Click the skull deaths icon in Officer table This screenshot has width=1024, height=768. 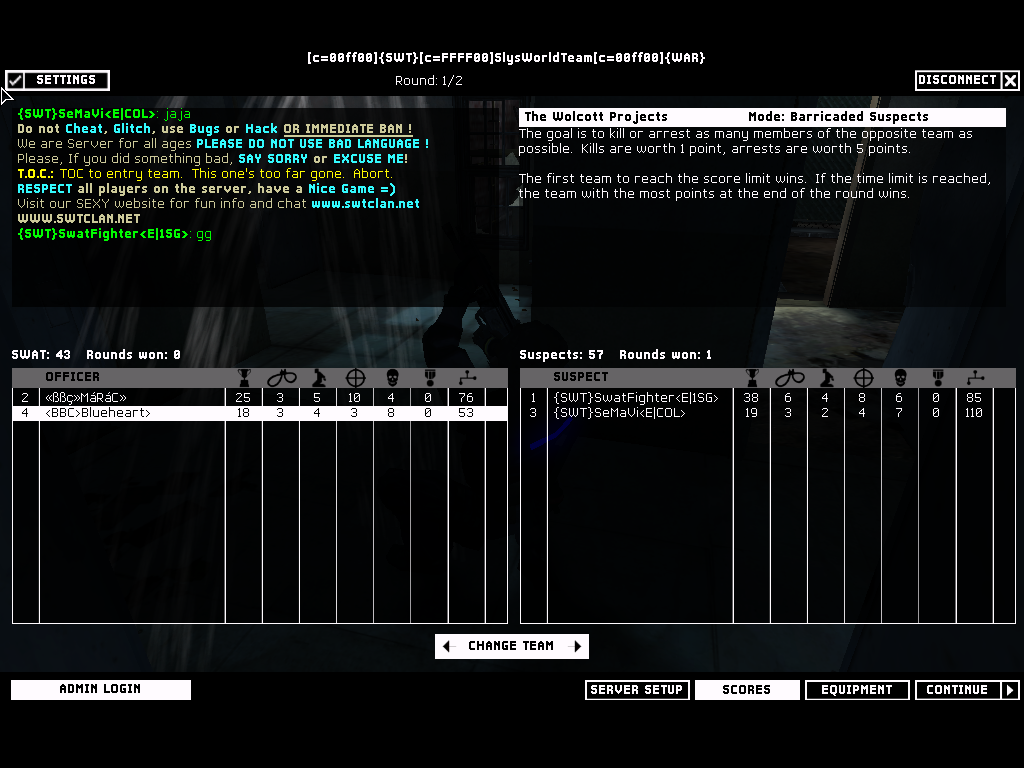click(392, 377)
